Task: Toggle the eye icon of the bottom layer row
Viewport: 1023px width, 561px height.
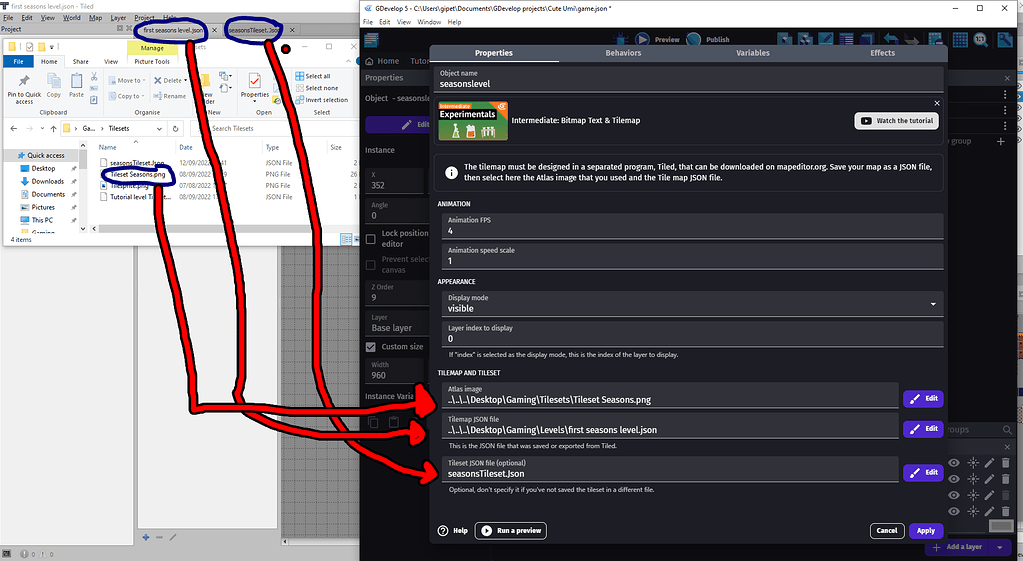Action: pyautogui.click(x=954, y=511)
